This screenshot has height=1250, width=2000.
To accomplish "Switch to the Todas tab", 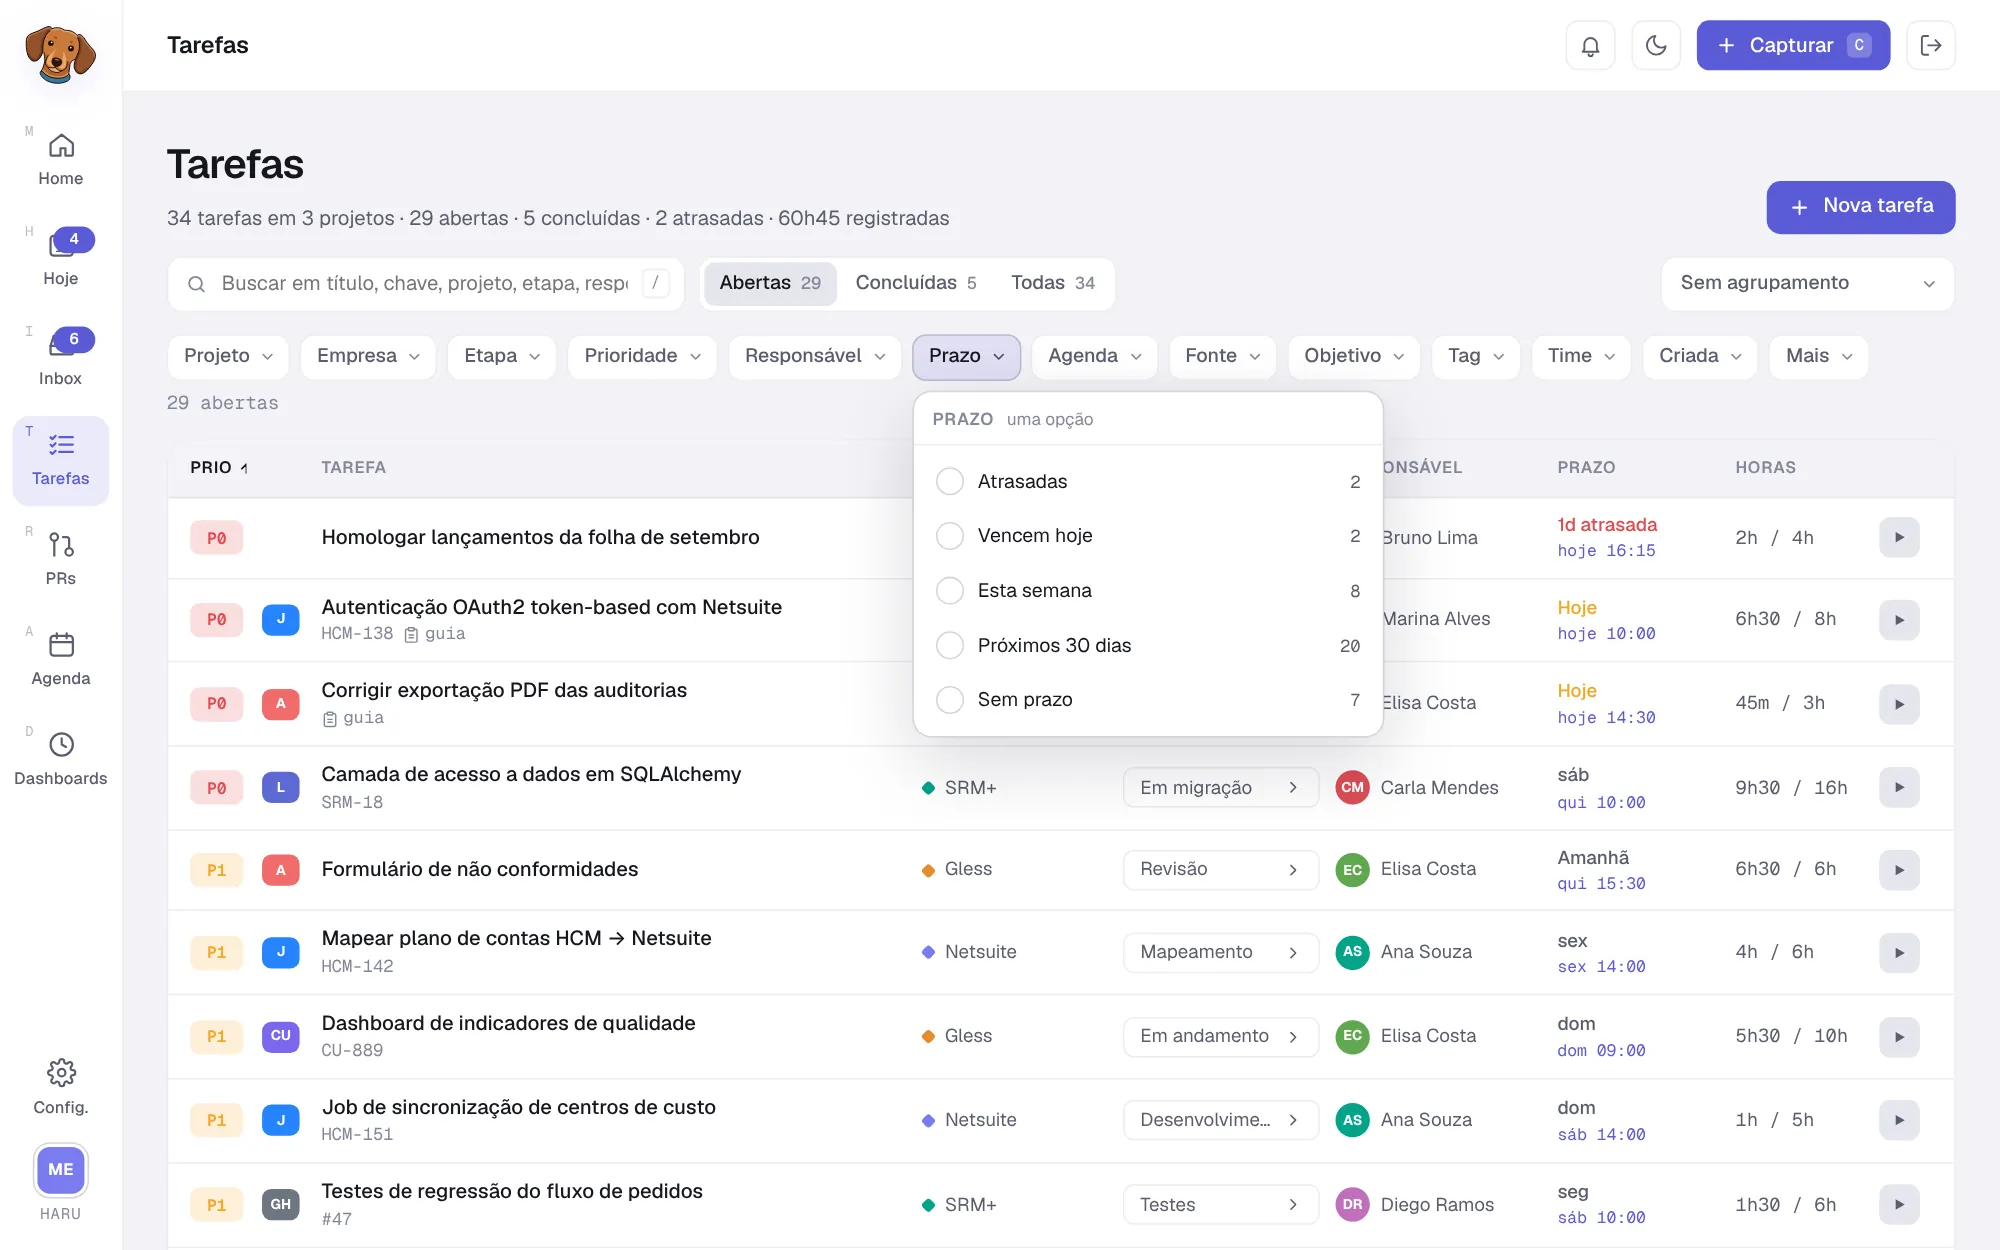I will (x=1053, y=283).
